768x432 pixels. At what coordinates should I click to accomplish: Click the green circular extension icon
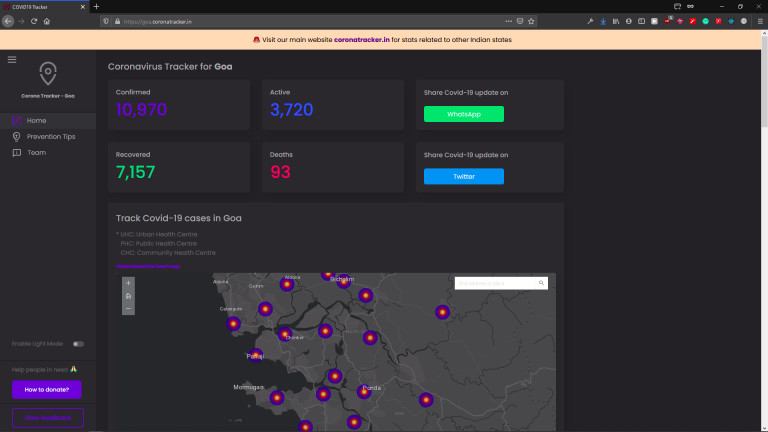705,21
